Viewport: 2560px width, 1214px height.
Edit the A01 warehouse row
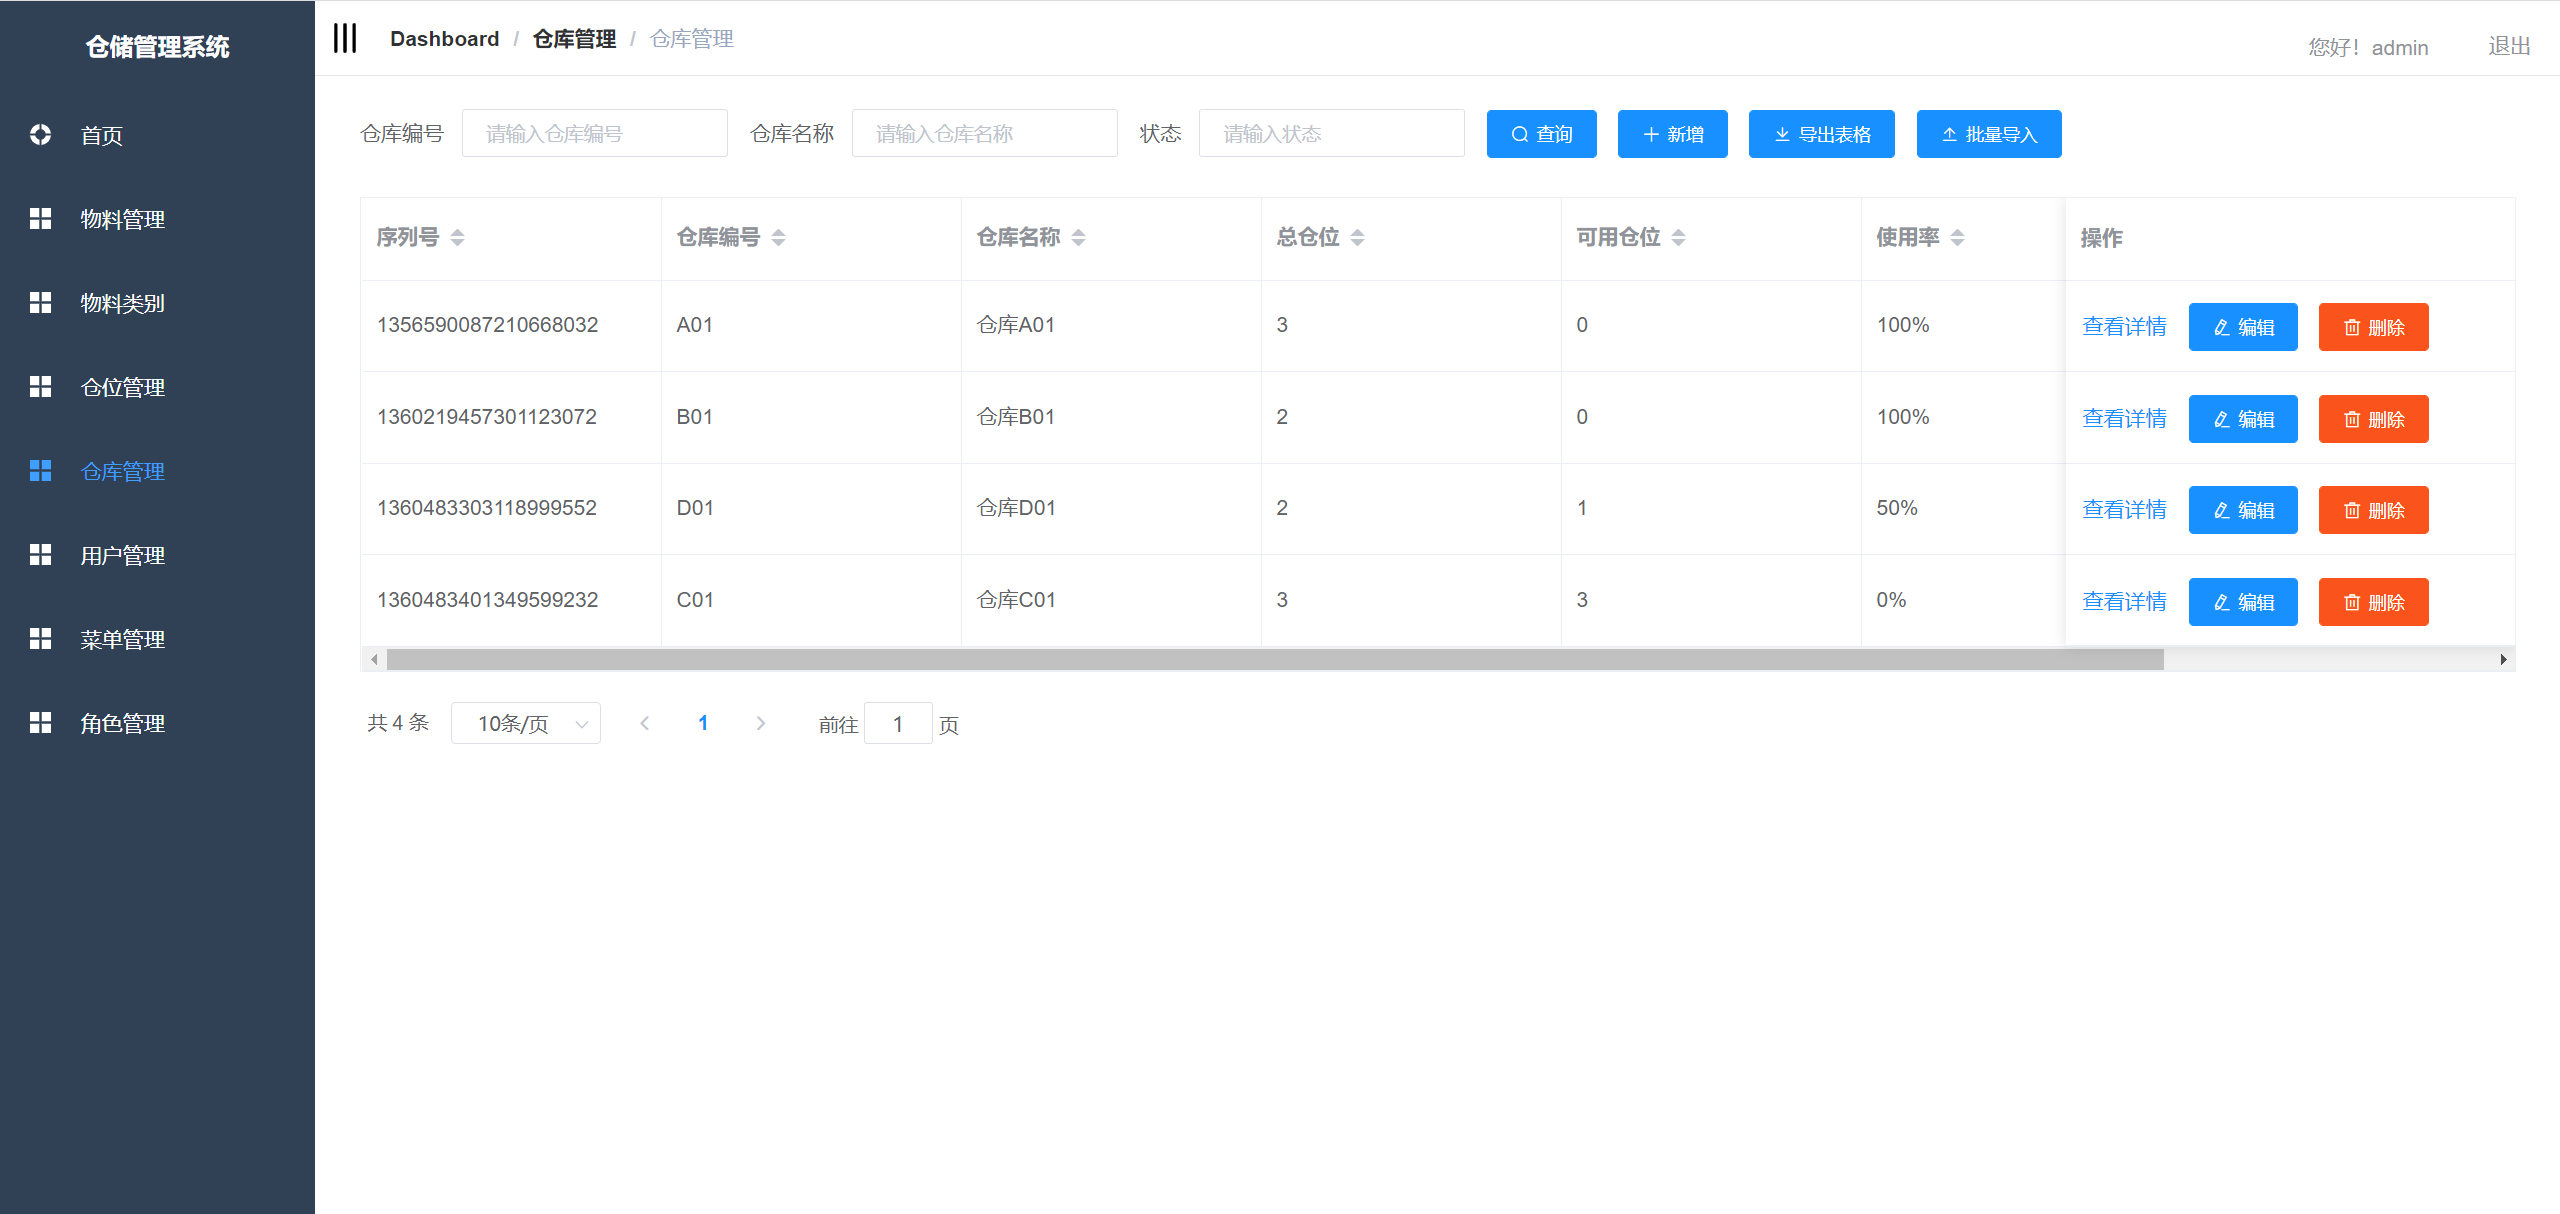2243,327
